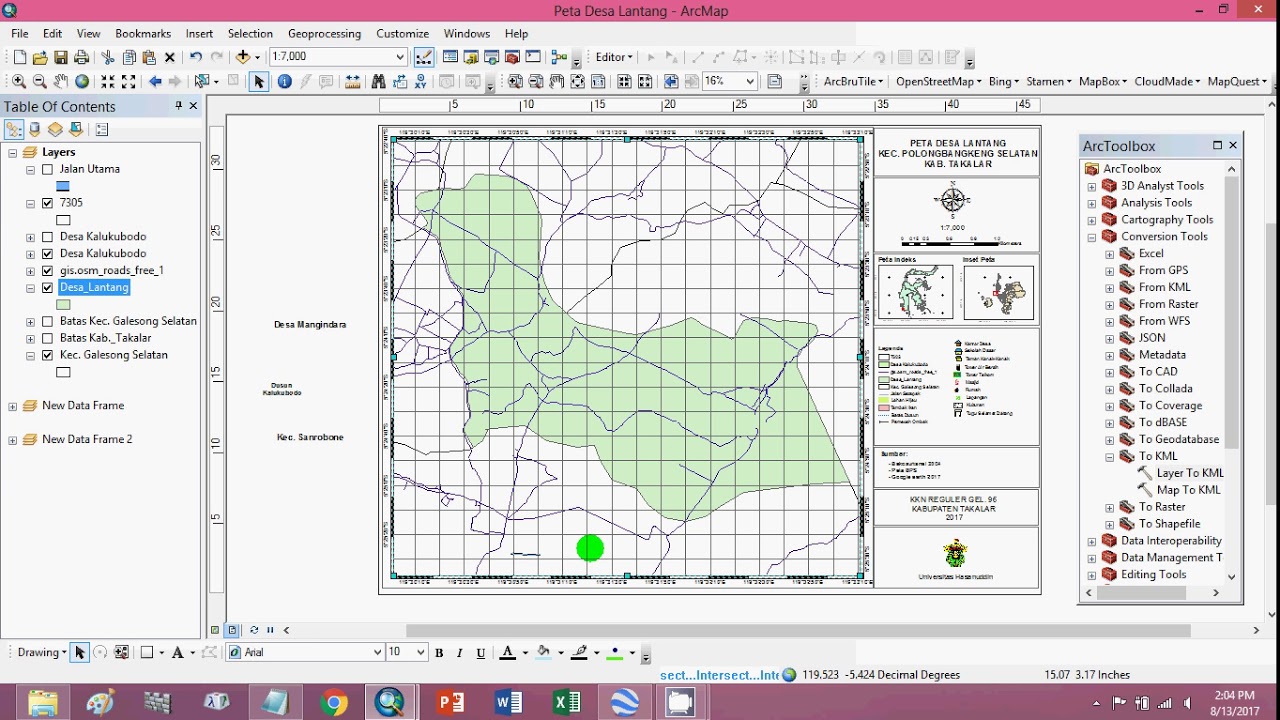The height and width of the screenshot is (720, 1280).
Task: Open the Geoprocessing menu
Action: coord(325,33)
